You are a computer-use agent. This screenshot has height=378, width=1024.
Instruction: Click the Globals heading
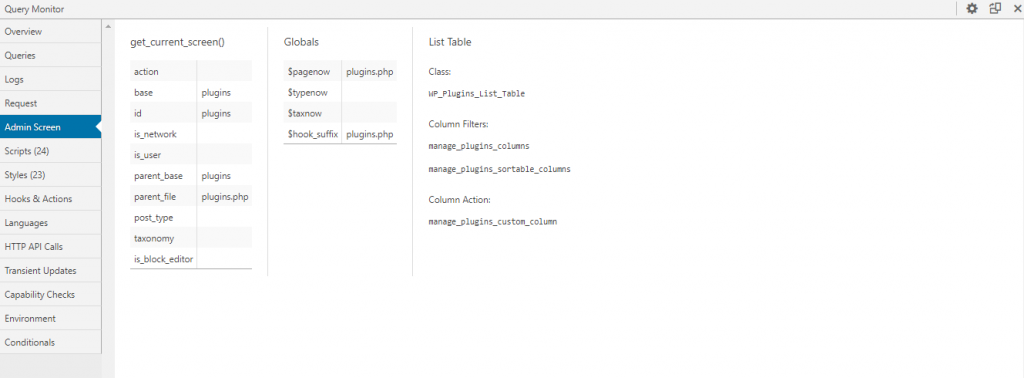coord(301,42)
